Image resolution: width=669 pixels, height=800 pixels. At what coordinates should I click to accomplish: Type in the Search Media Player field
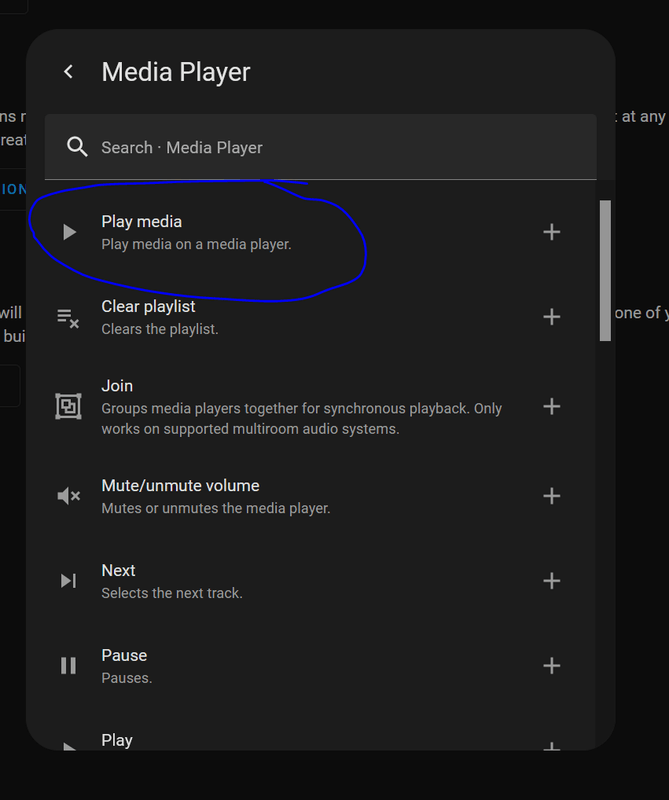330,147
